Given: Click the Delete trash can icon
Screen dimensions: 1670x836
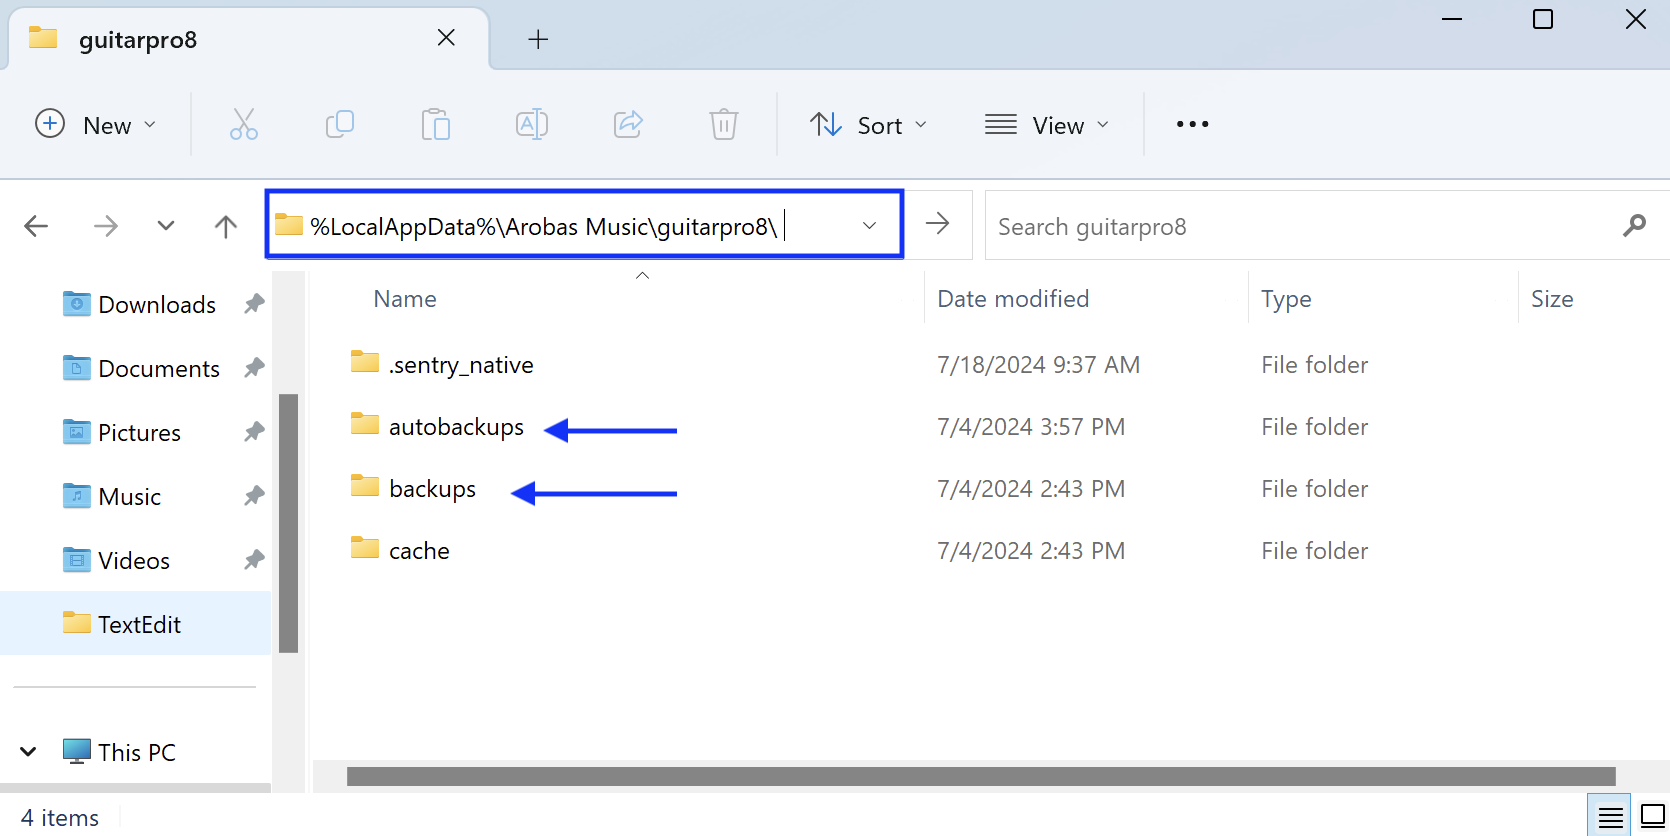Looking at the screenshot, I should click(724, 124).
